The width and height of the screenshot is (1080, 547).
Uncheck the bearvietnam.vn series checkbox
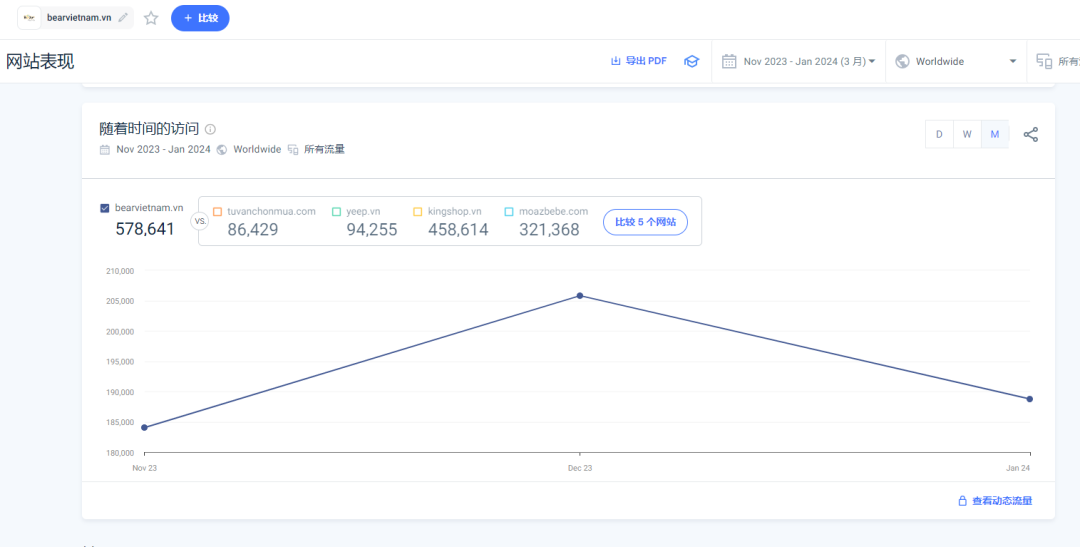pyautogui.click(x=105, y=208)
